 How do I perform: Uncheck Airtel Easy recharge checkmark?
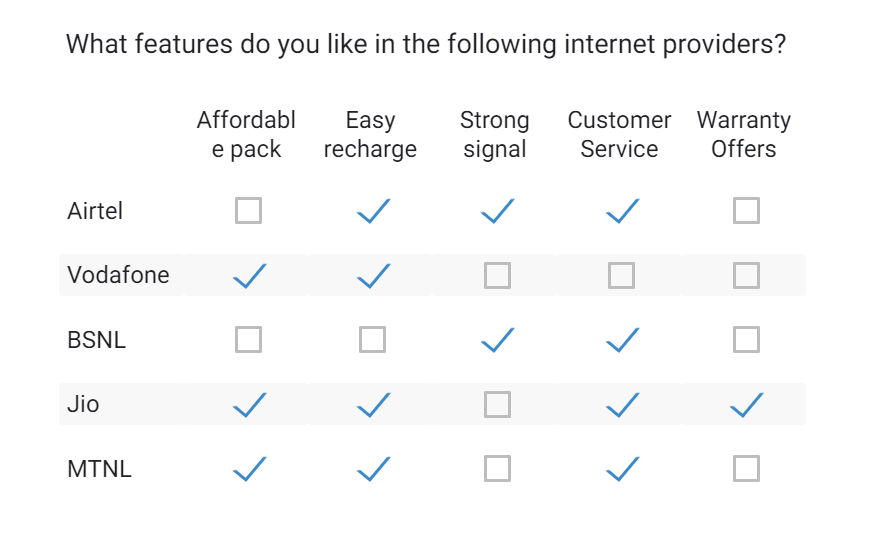[x=373, y=211]
